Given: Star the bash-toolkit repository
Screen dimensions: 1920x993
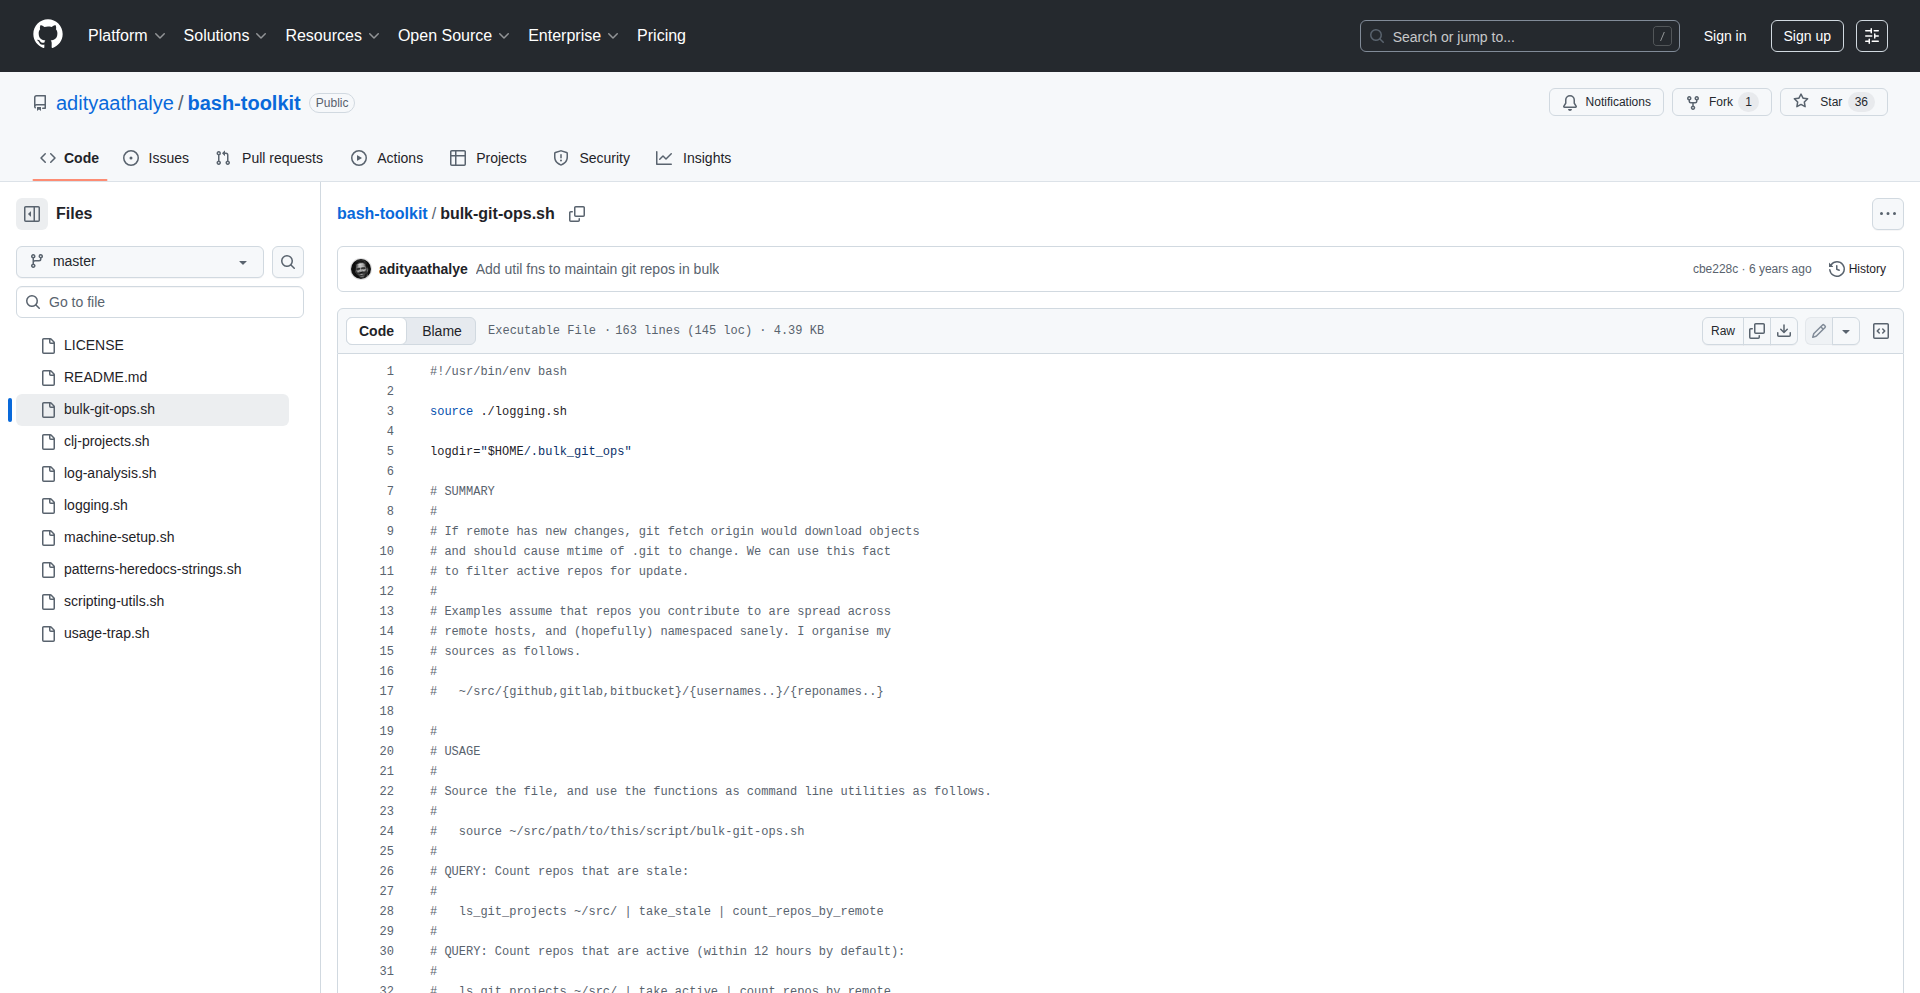Looking at the screenshot, I should click(1833, 102).
